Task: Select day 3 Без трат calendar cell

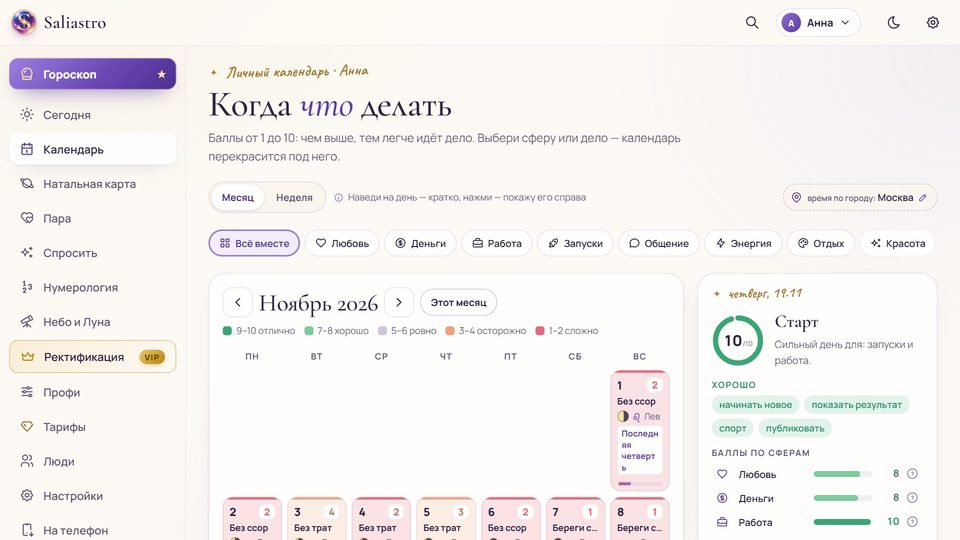Action: (x=317, y=519)
